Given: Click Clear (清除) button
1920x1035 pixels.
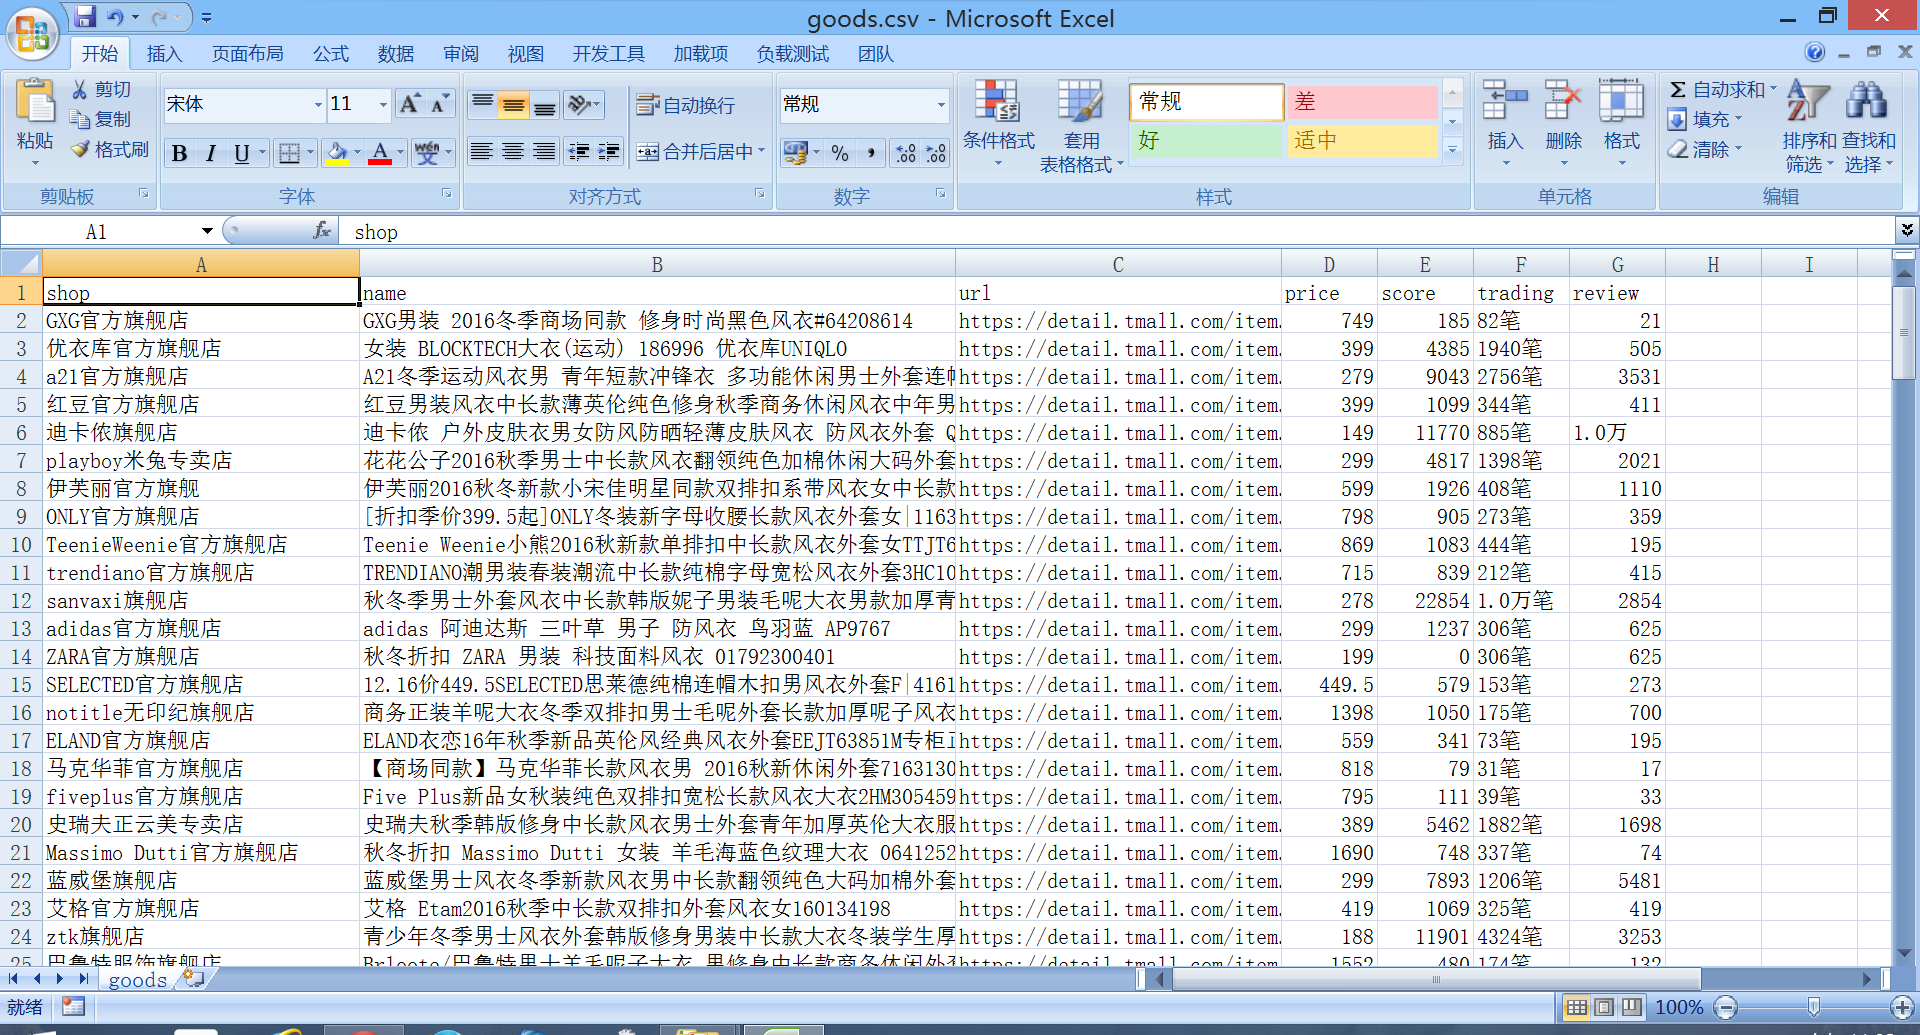Looking at the screenshot, I should 1706,150.
